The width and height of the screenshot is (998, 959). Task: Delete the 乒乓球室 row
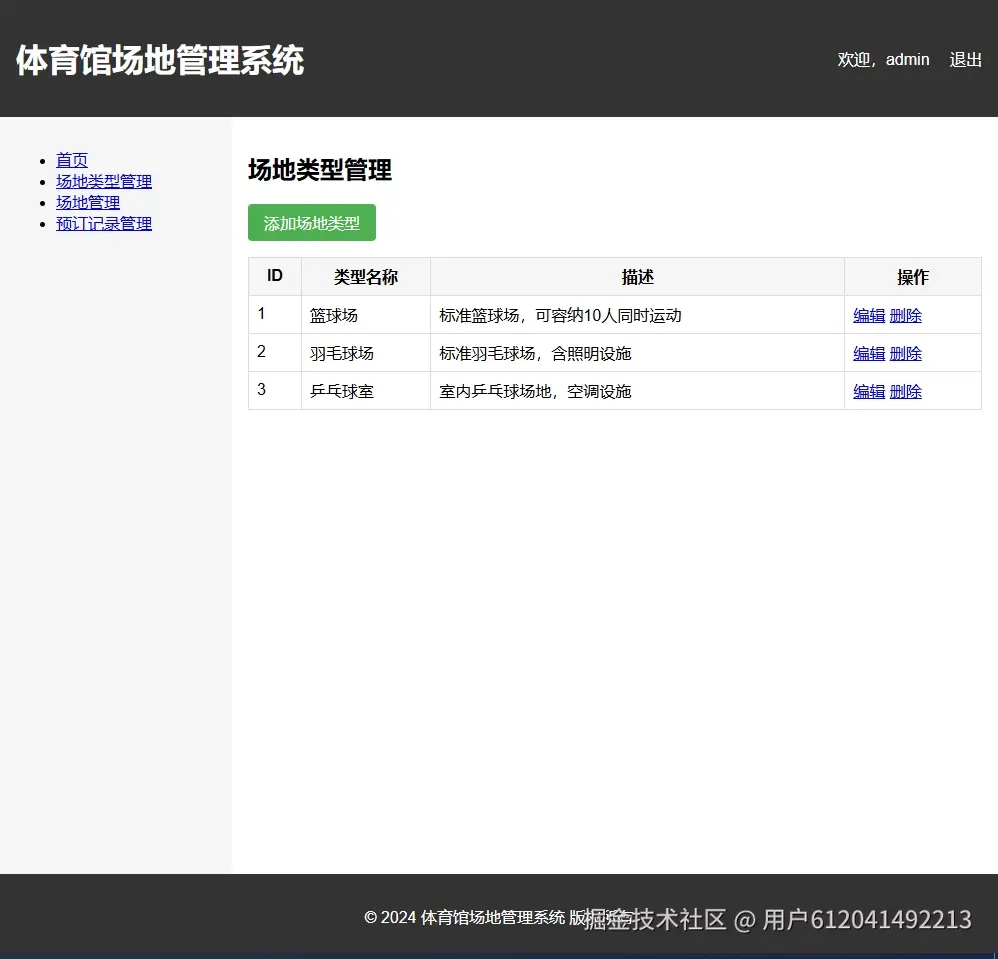tap(906, 391)
